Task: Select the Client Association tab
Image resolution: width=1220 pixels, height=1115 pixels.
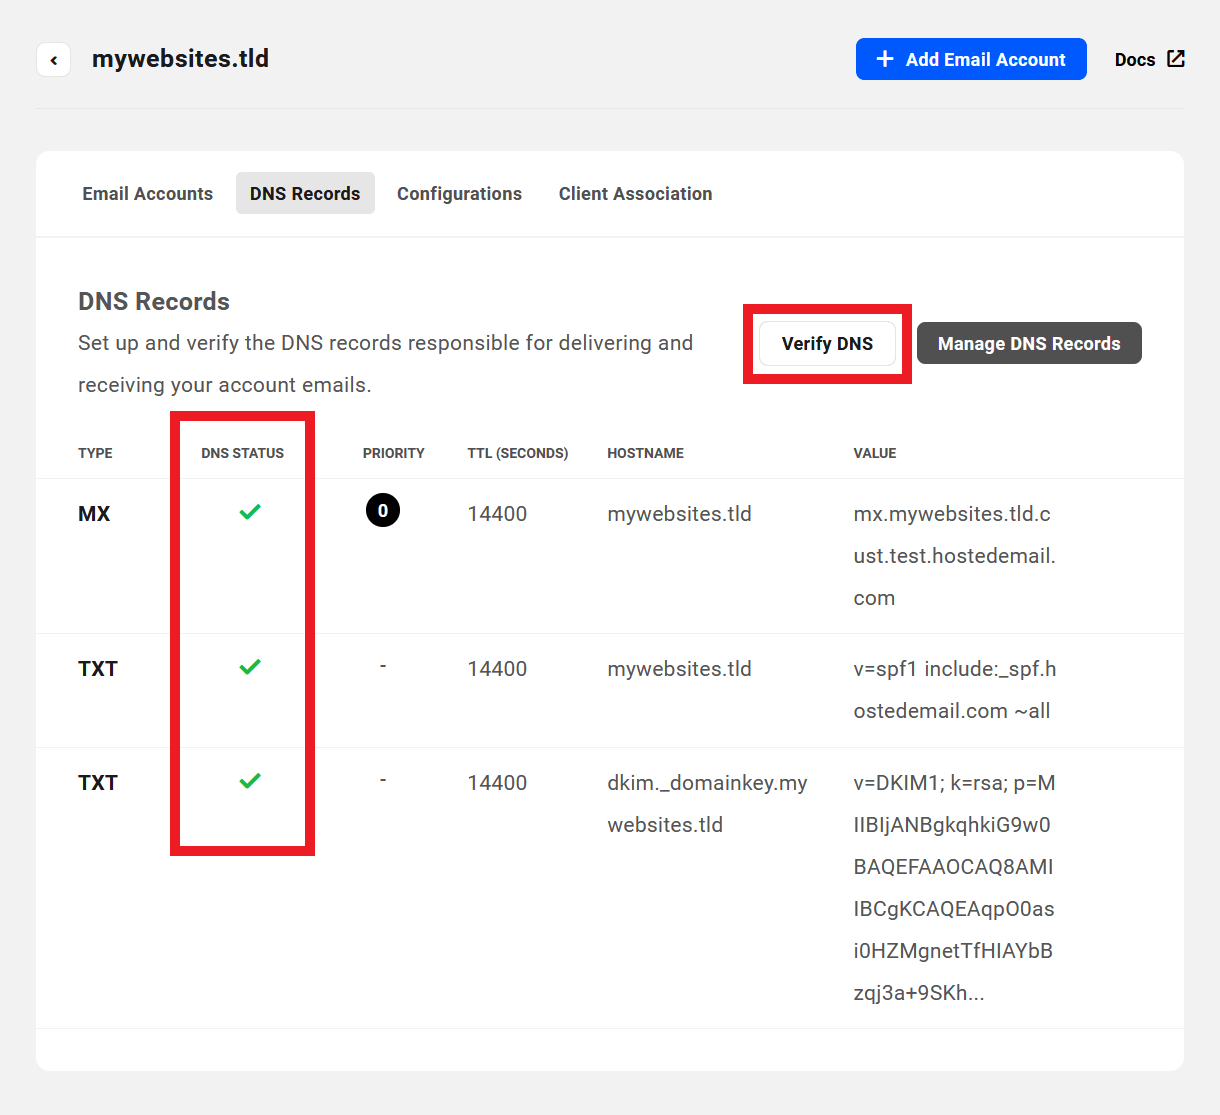Action: 635,193
